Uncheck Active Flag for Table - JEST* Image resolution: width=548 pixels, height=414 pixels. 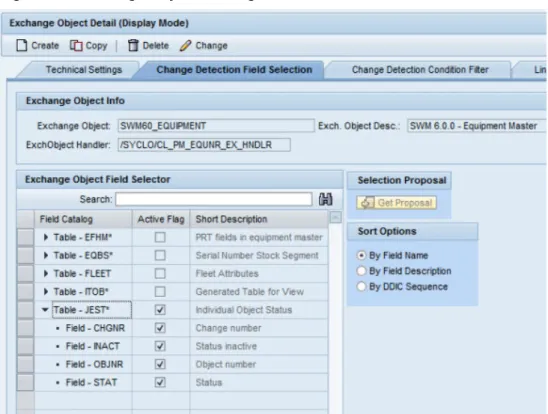[160, 310]
